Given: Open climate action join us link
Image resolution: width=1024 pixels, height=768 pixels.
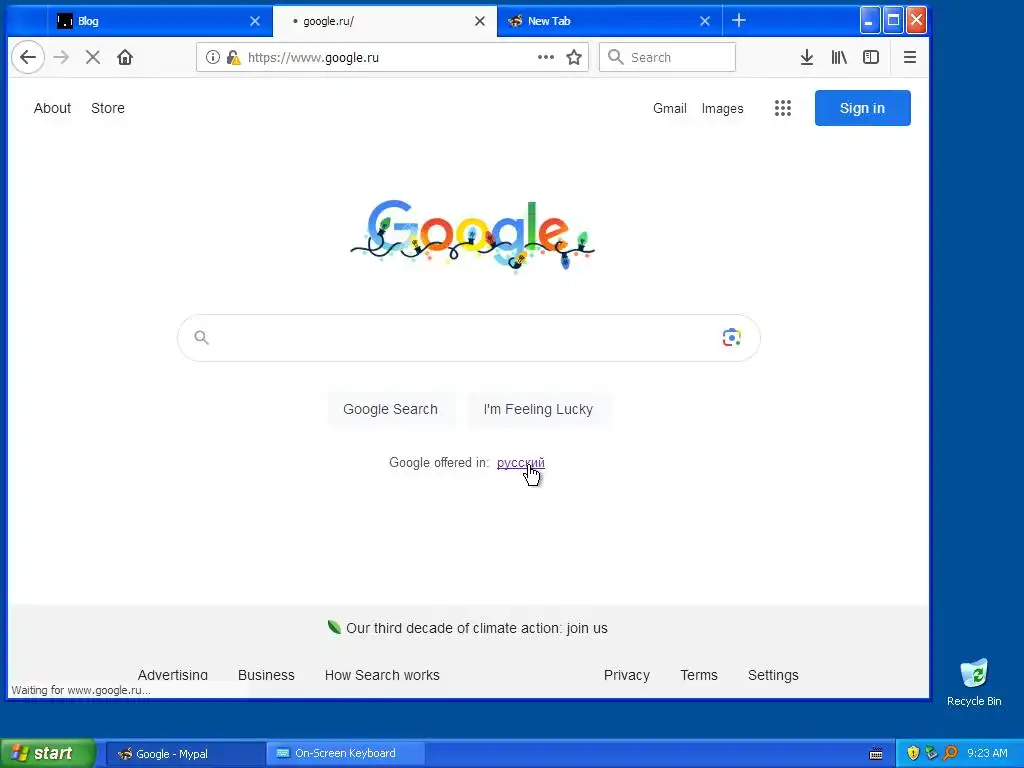Looking at the screenshot, I should coord(477,628).
